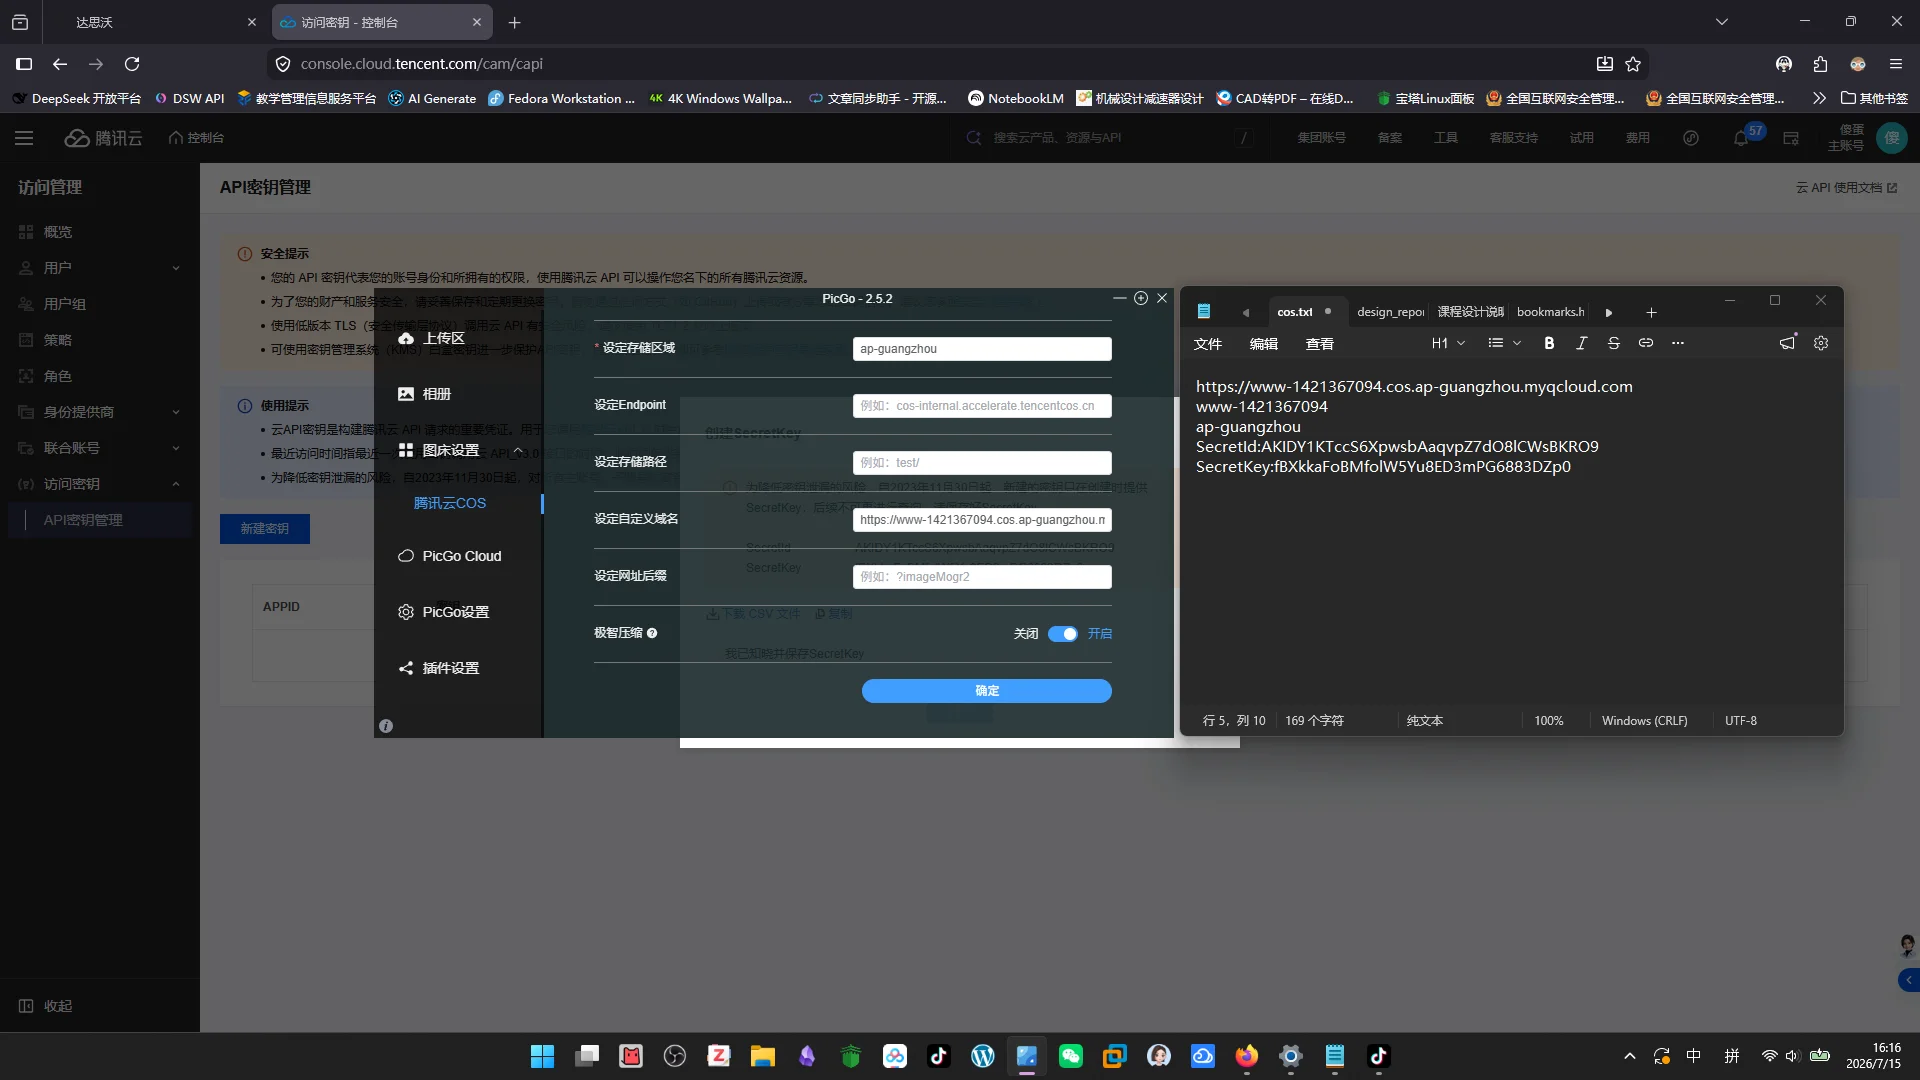Toggle the 极智压缩 switch in PicGo

(1062, 634)
